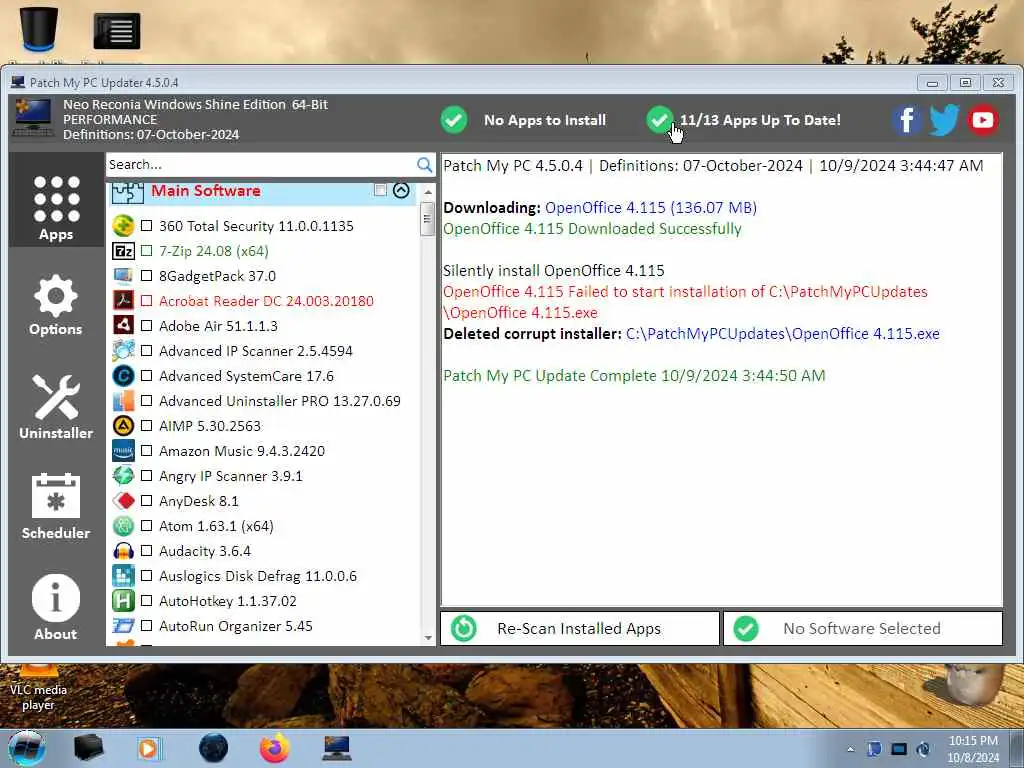Check the Adobe Air 51.1.1.3 box

[x=147, y=326]
